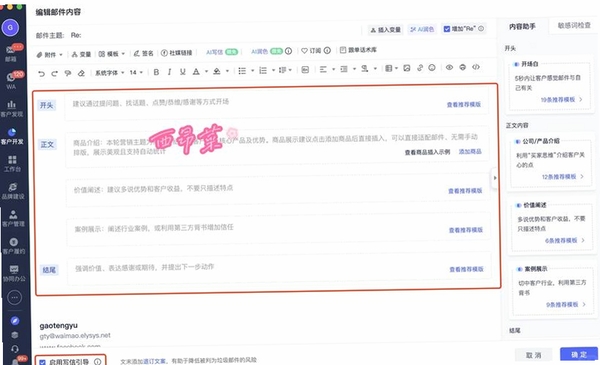
Task: Toggle italic formatting
Action: tap(169, 72)
